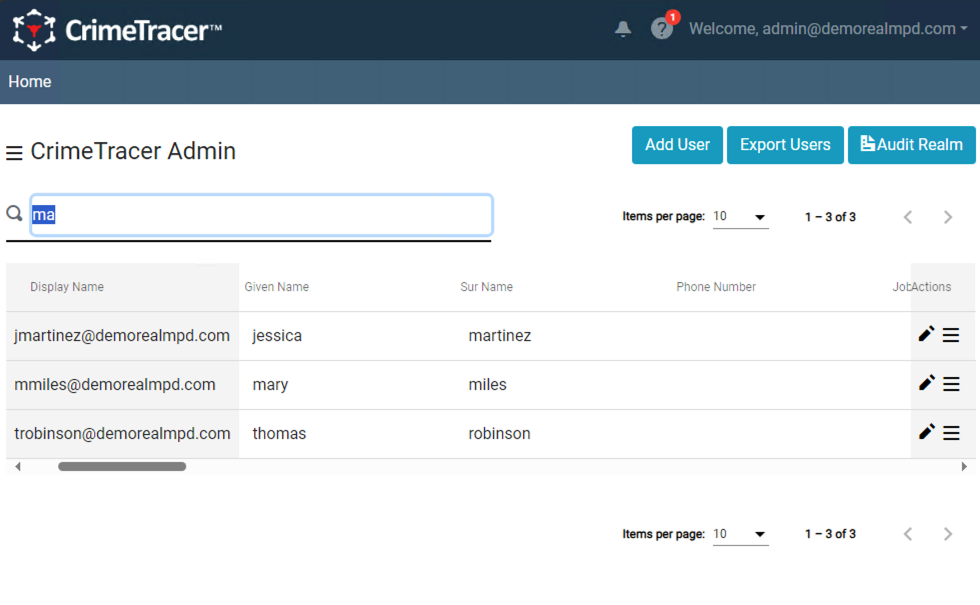Click the Add User button
This screenshot has width=980, height=605.
(x=677, y=145)
